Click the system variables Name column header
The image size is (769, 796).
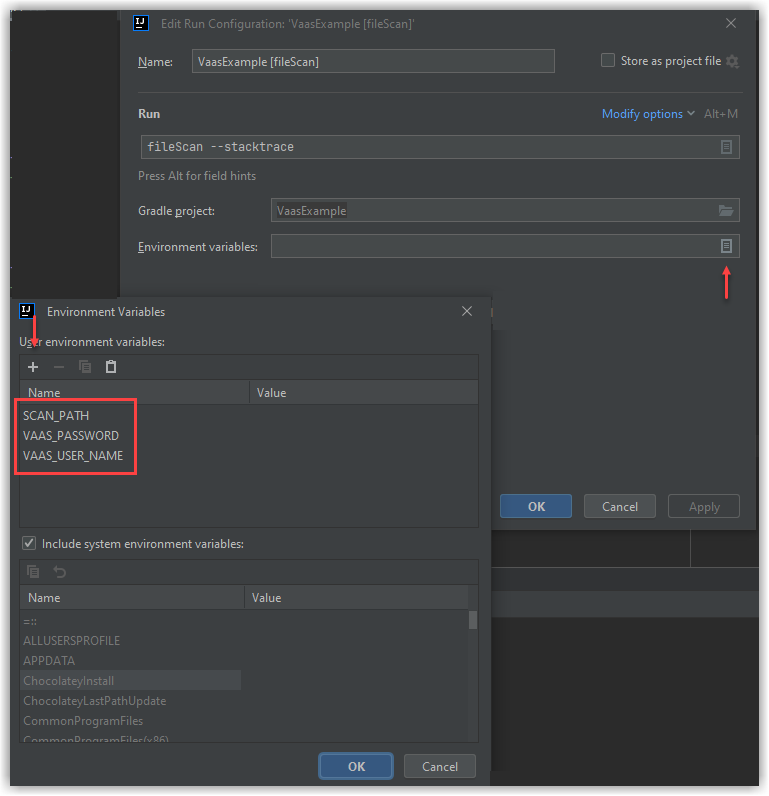[x=132, y=598]
